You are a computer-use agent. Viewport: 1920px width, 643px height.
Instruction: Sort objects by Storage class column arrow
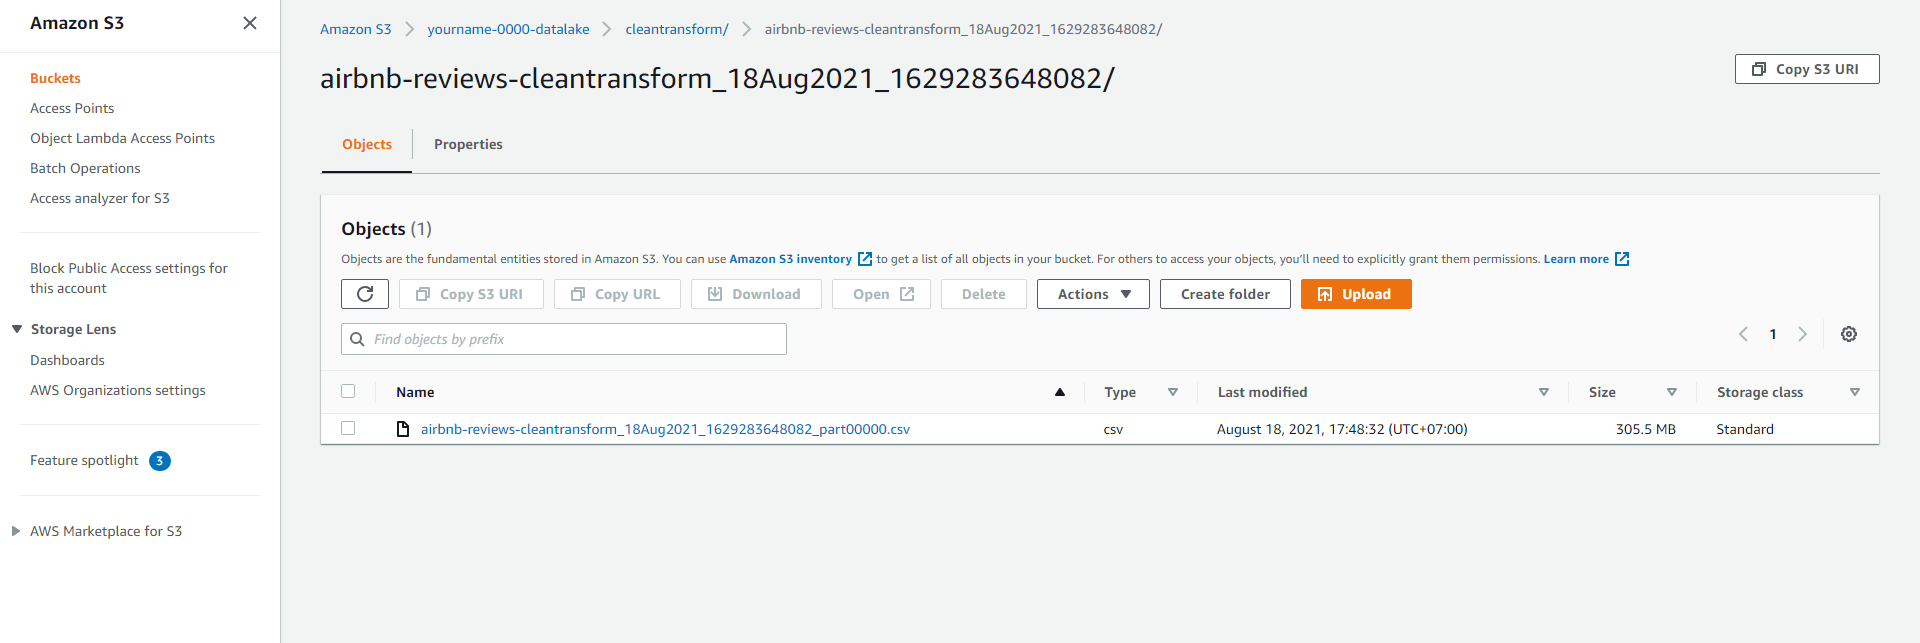point(1855,392)
